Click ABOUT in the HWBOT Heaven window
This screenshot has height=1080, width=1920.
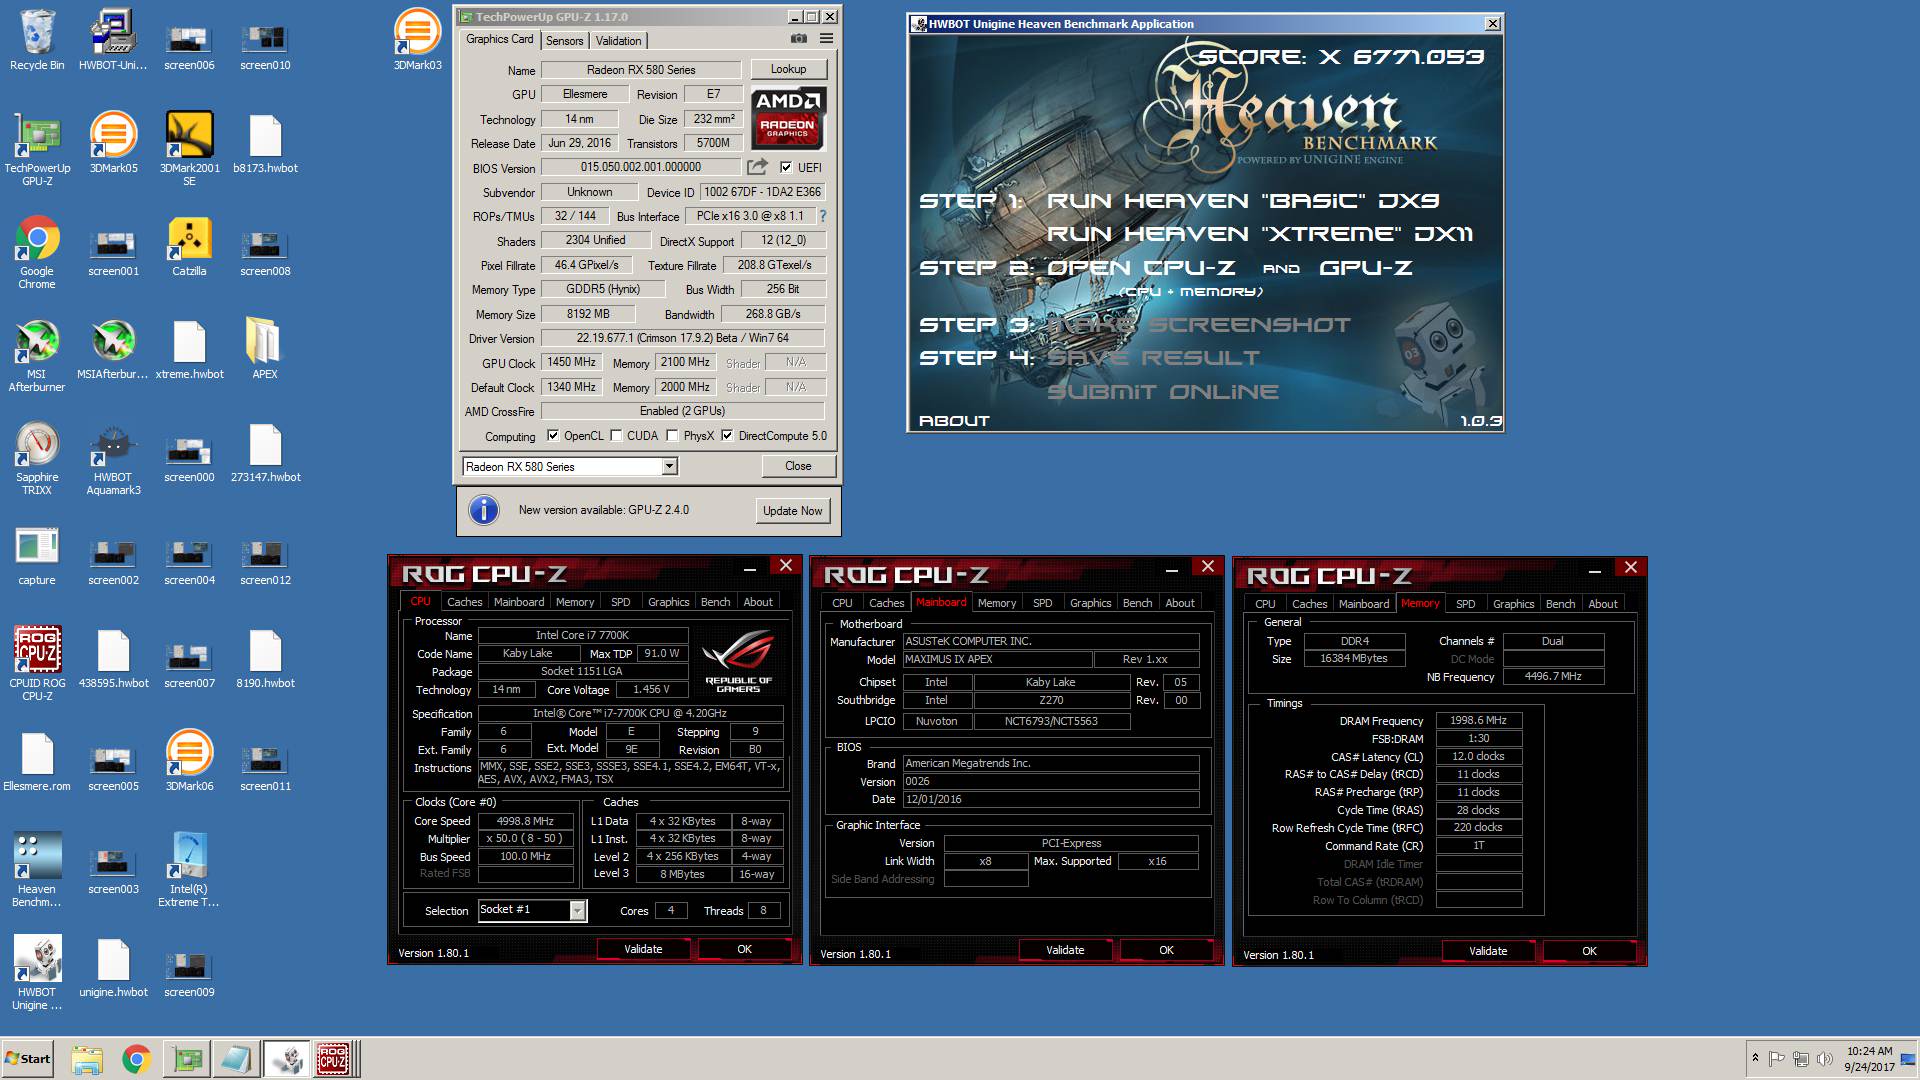tap(954, 421)
